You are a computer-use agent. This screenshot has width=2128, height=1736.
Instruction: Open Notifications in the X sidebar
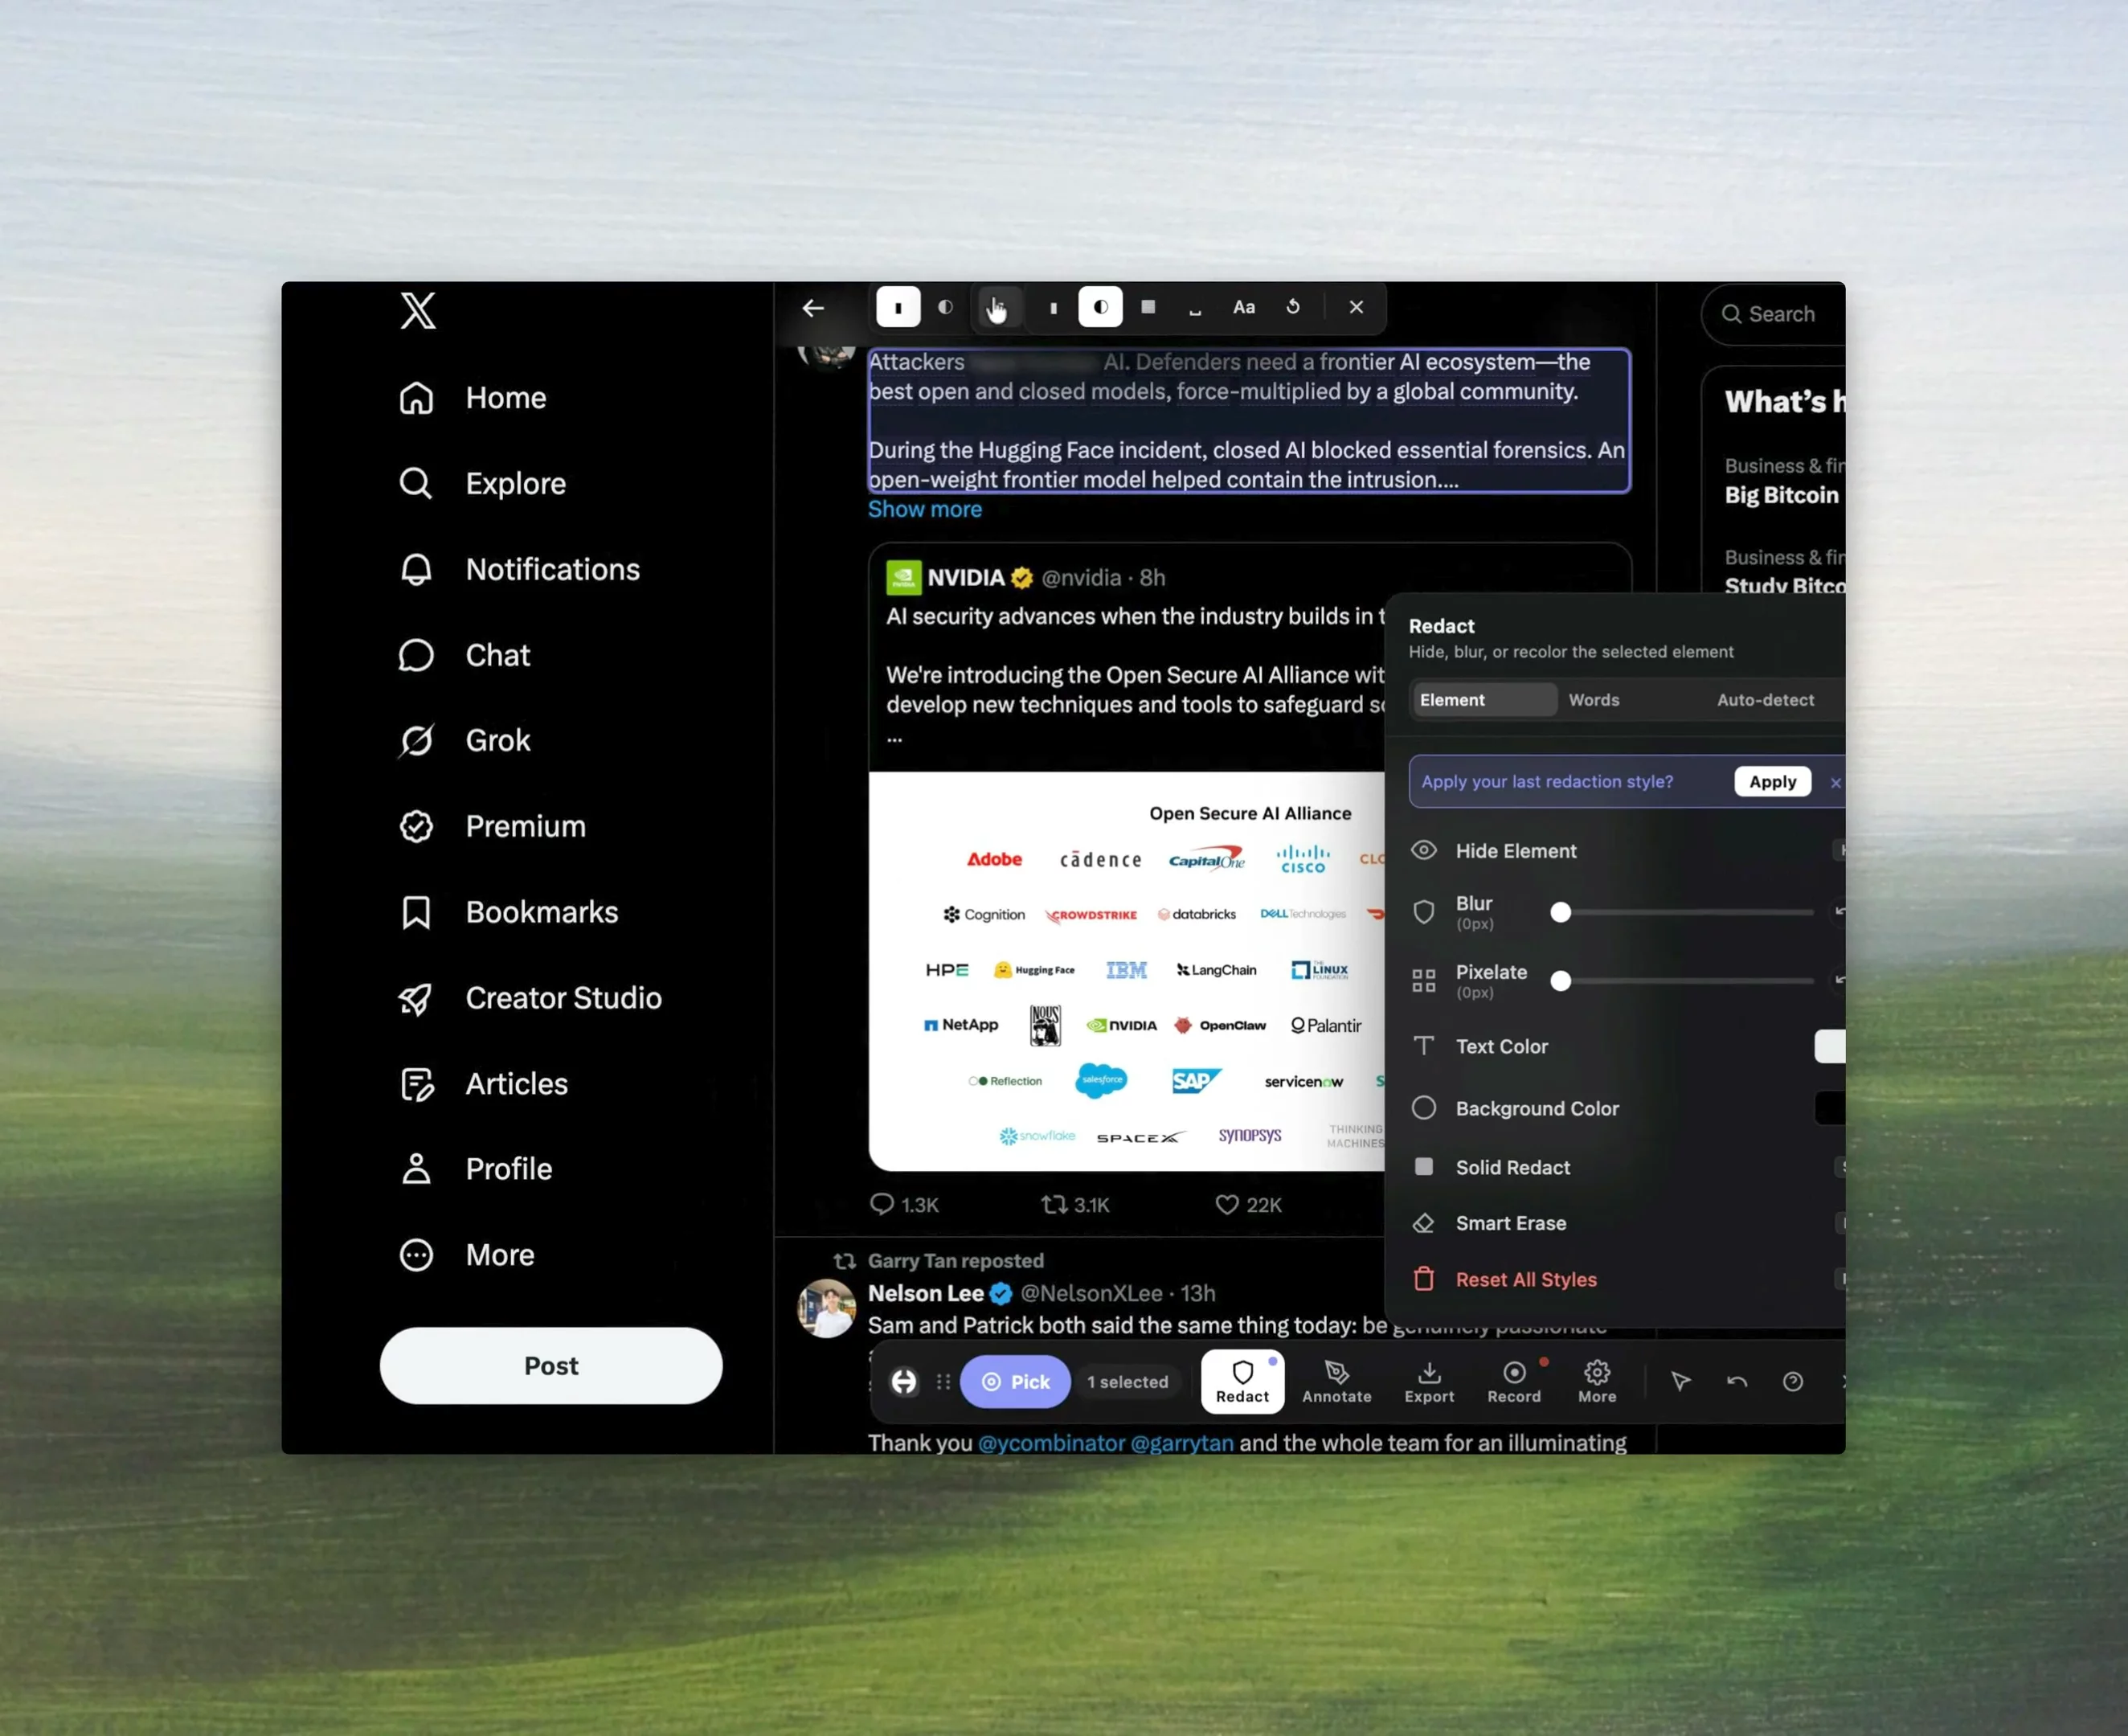click(519, 570)
